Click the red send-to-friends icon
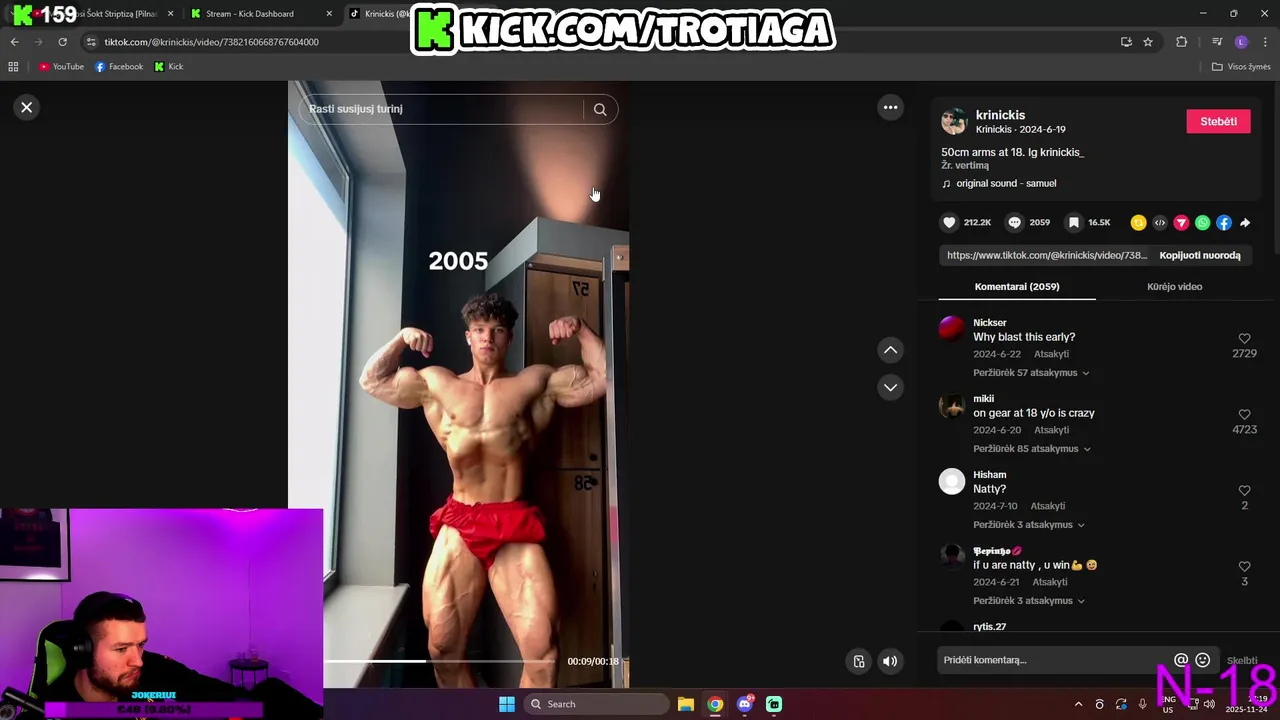1280x720 pixels. tap(1181, 223)
